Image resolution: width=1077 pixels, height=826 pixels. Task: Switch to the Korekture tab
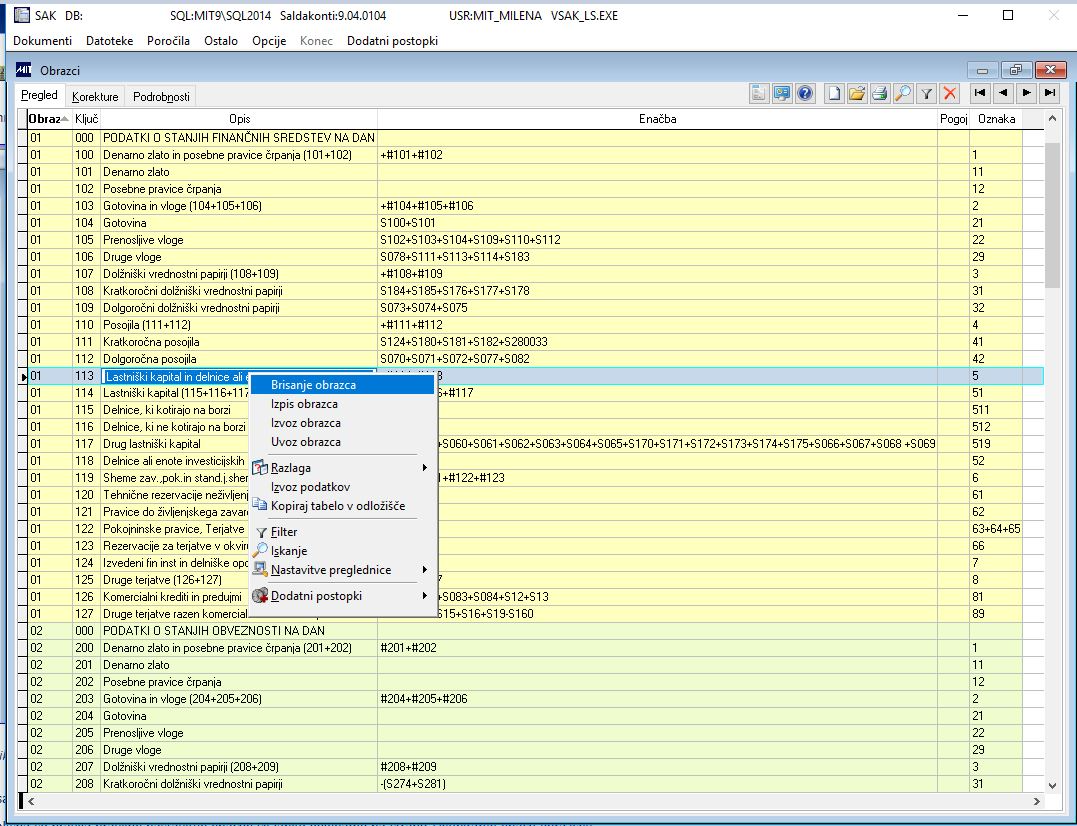pyautogui.click(x=95, y=97)
